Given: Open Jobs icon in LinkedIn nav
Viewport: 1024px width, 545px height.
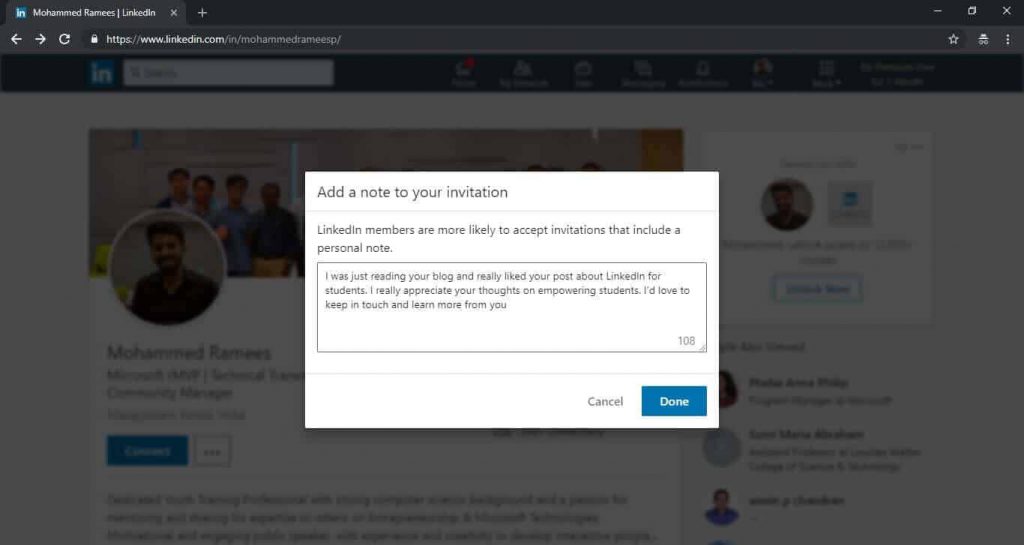Looking at the screenshot, I should [583, 72].
